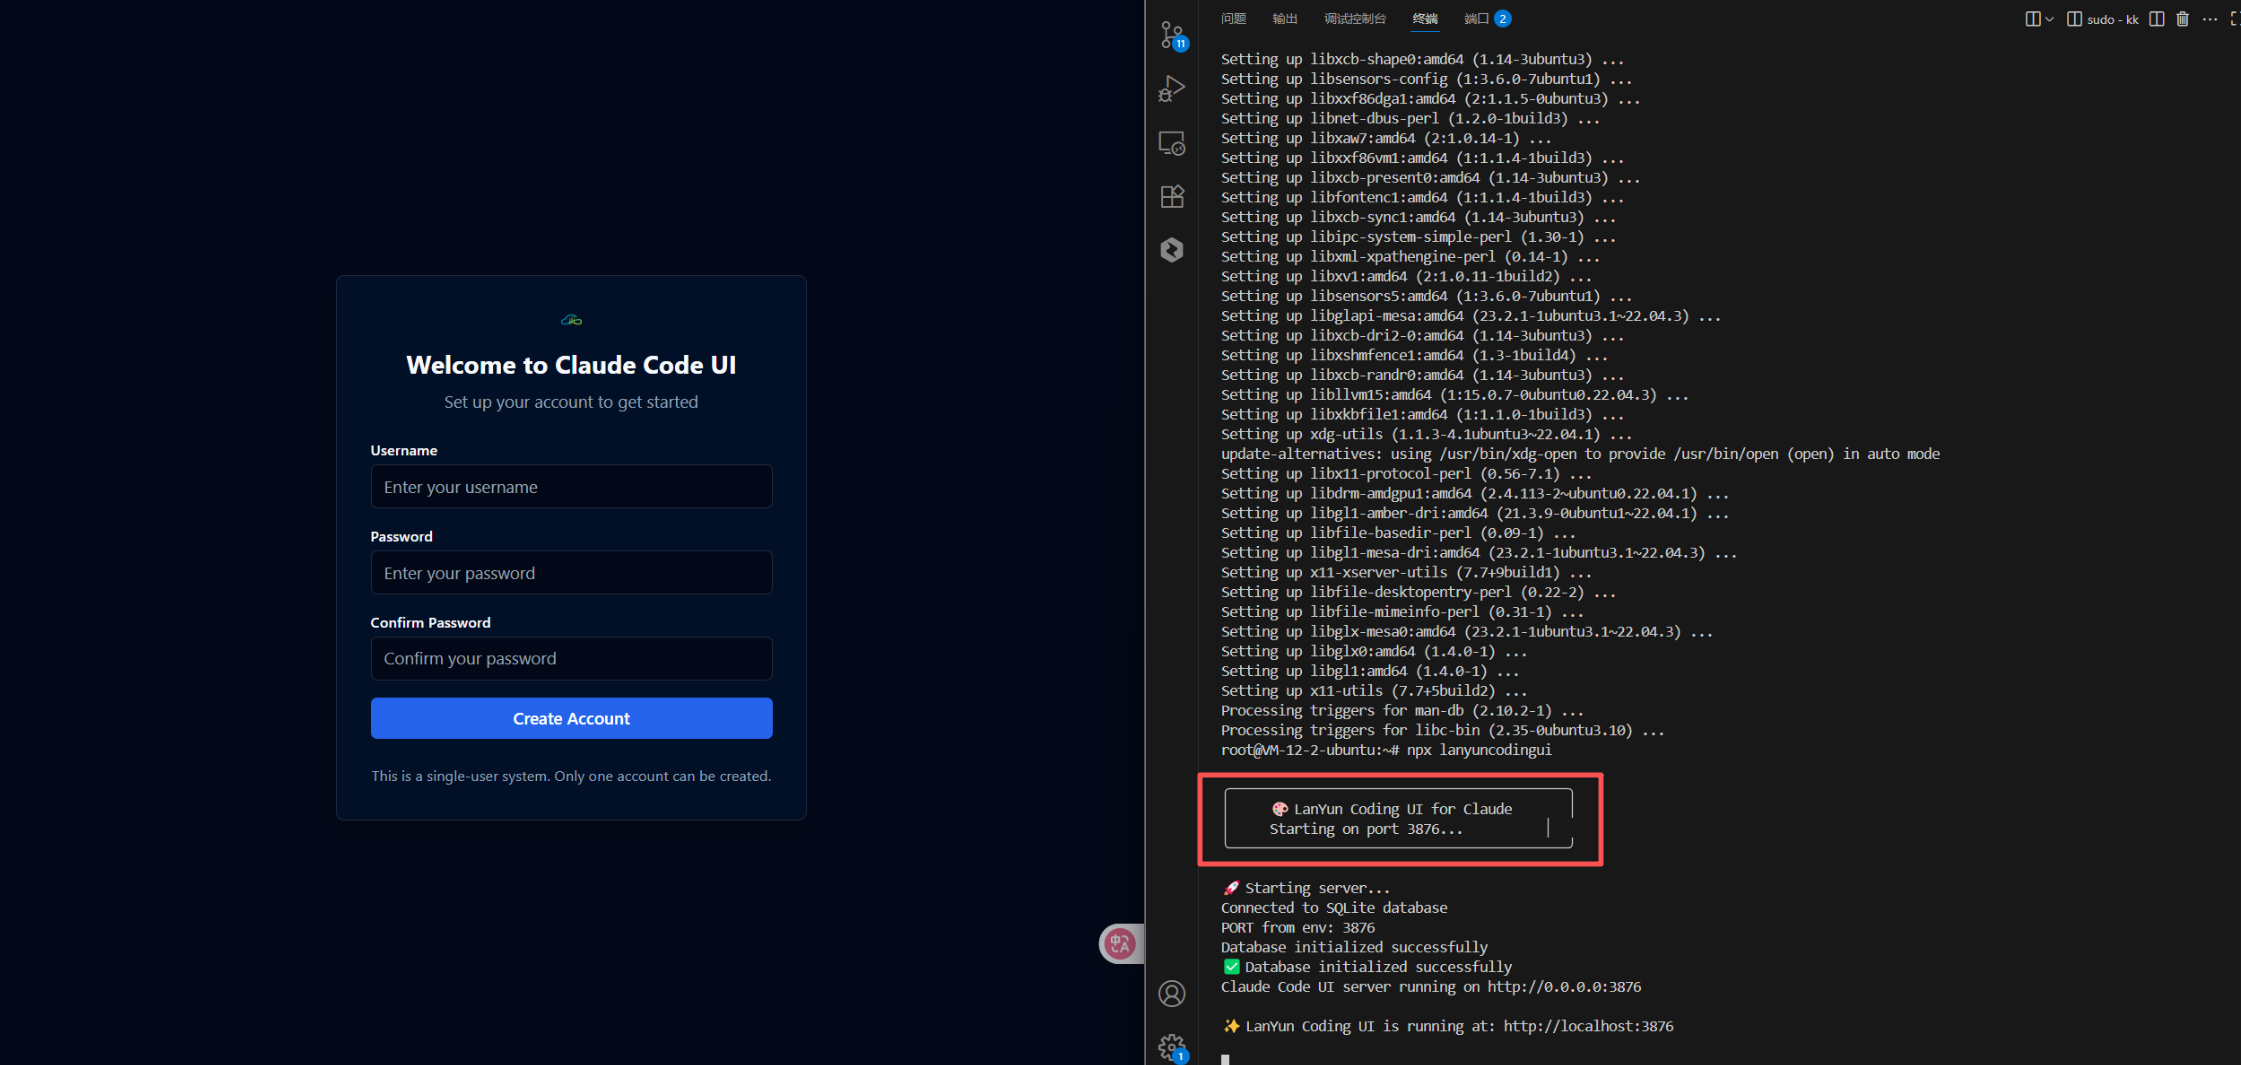Click the 'Setting up libglapi-mesa:amd64' line
The image size is (2241, 1065).
pos(1471,316)
